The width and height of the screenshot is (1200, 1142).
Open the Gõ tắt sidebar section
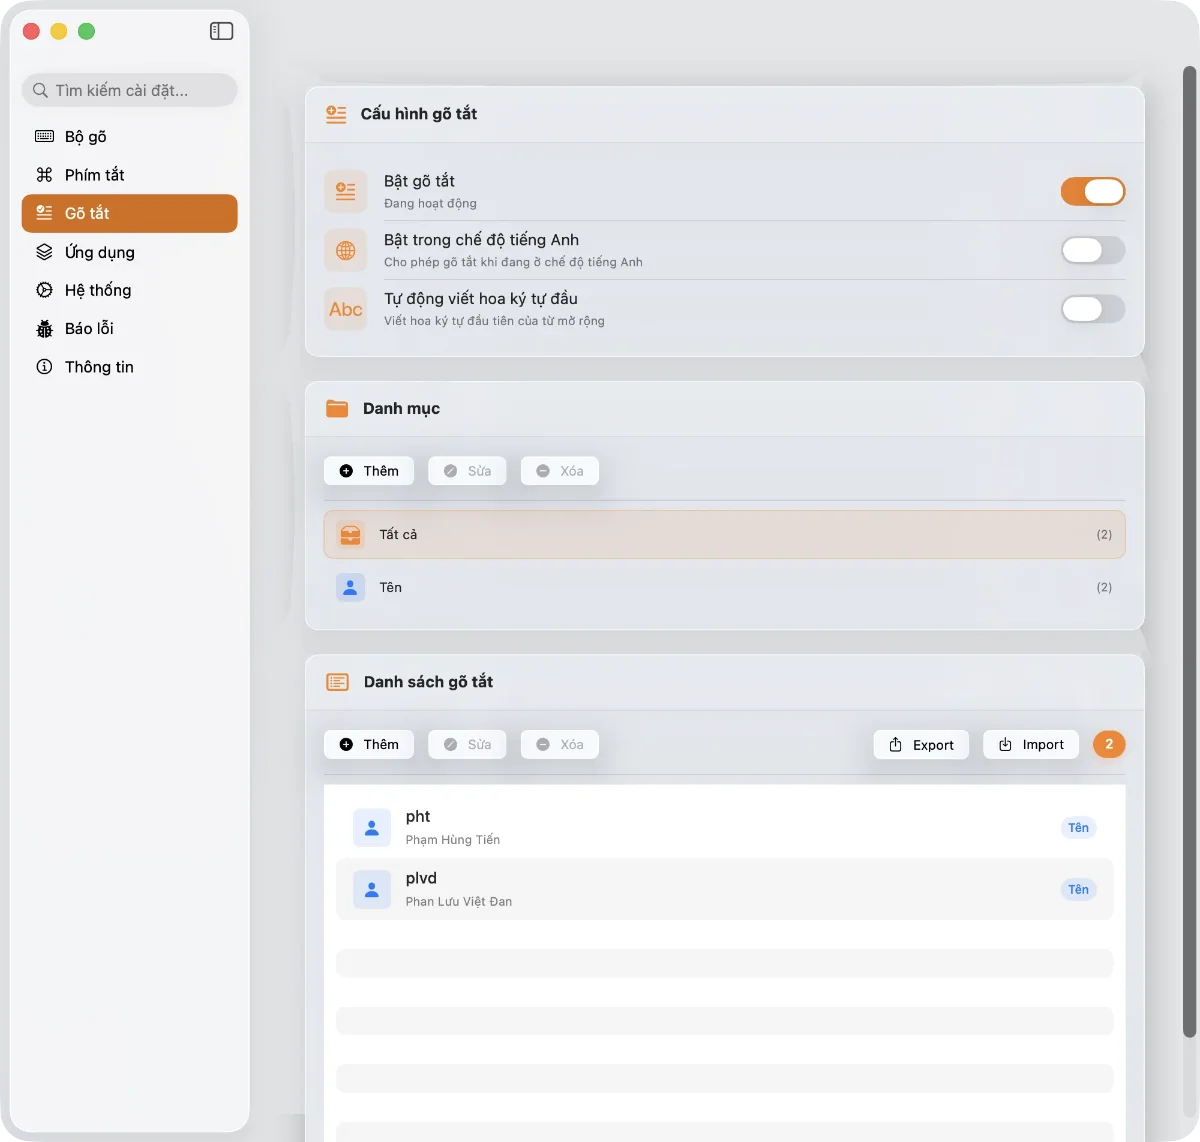pos(129,213)
